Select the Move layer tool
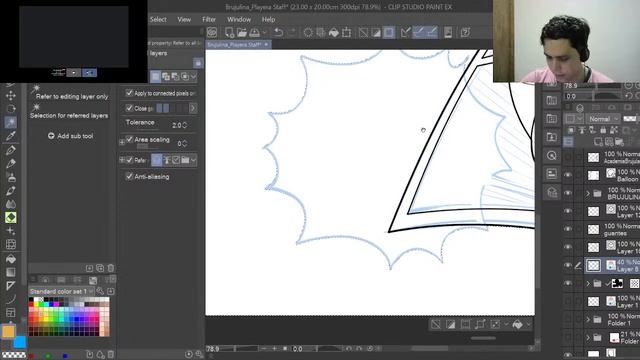This screenshot has width=640, height=360. click(11, 96)
